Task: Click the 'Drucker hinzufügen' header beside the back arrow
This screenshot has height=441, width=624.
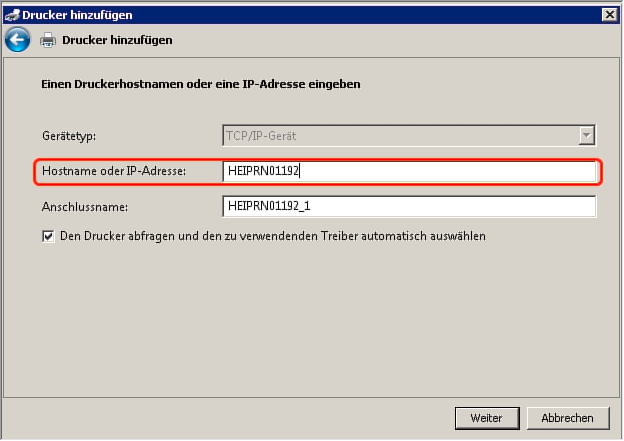Action: (117, 41)
